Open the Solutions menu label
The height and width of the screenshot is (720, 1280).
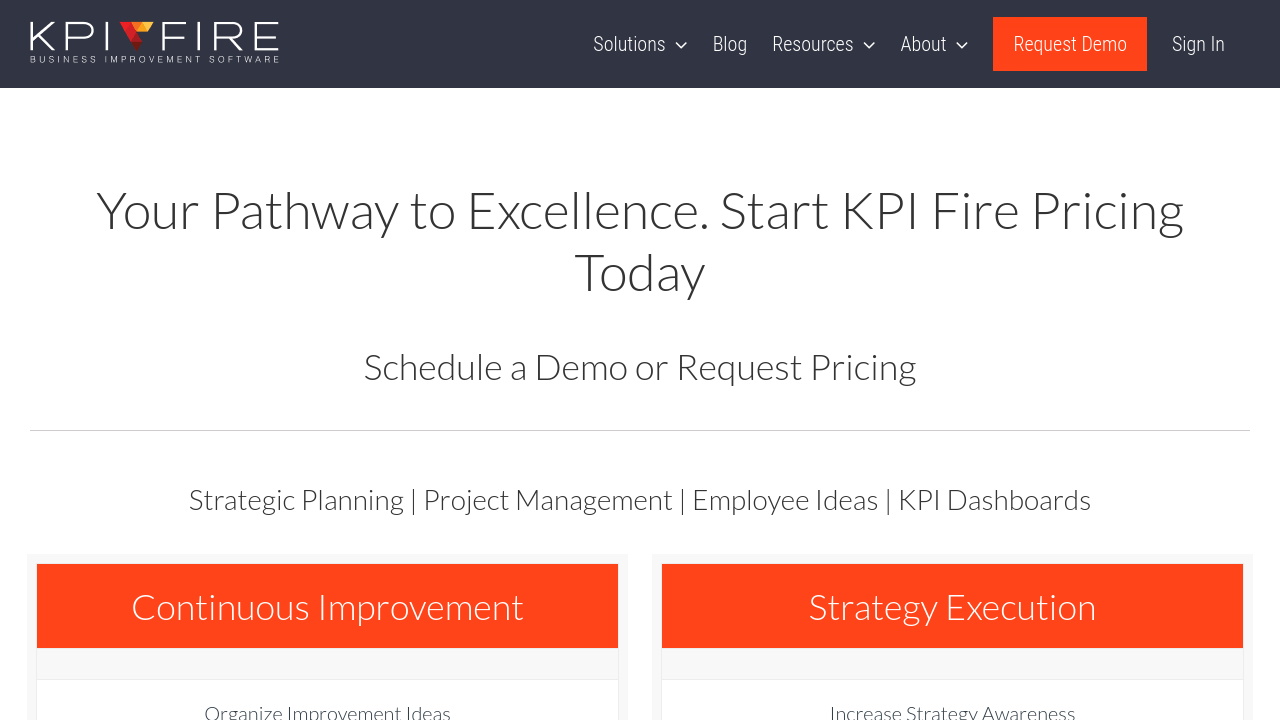click(629, 45)
